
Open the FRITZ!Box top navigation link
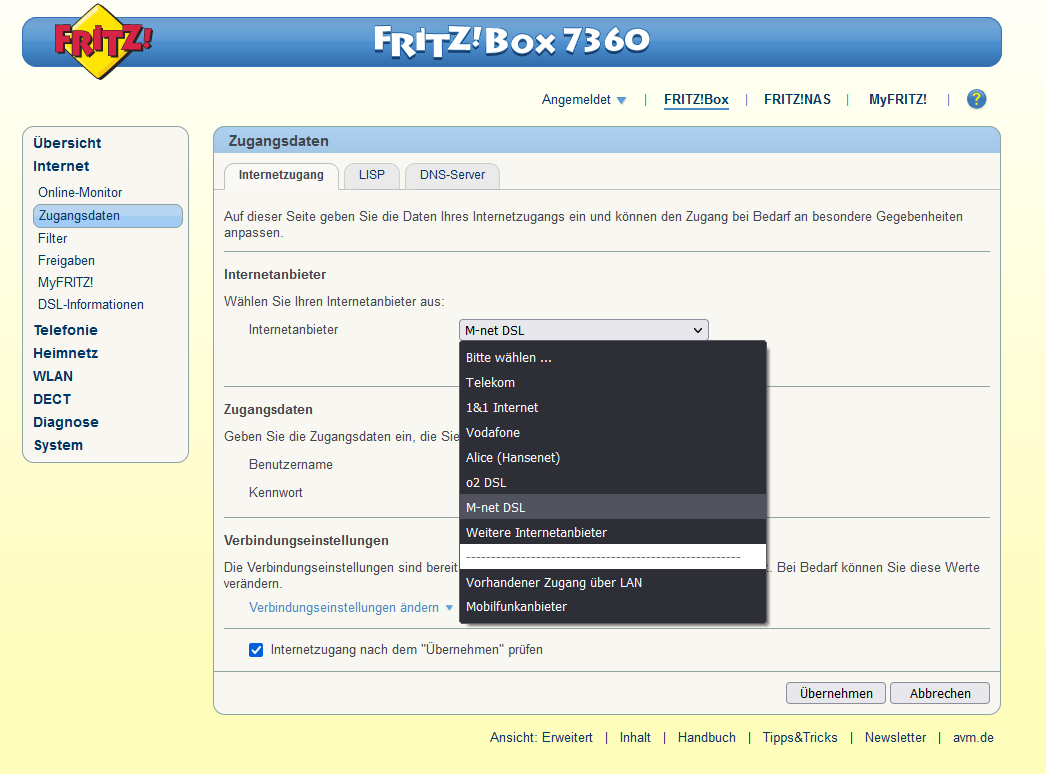click(x=696, y=99)
